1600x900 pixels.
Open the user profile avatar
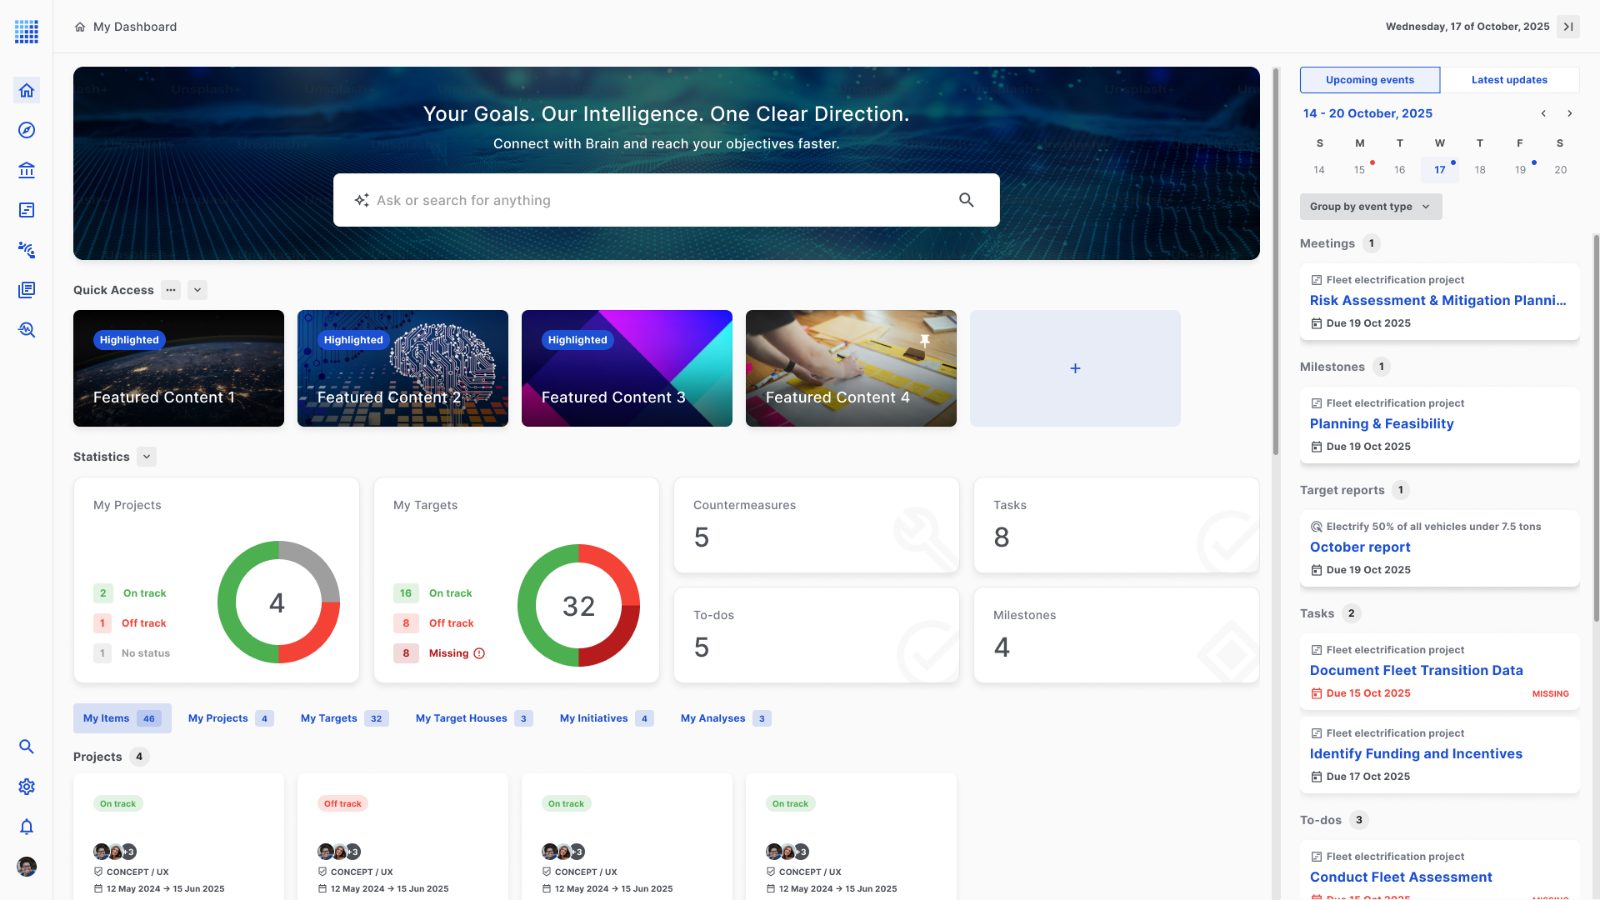click(27, 867)
